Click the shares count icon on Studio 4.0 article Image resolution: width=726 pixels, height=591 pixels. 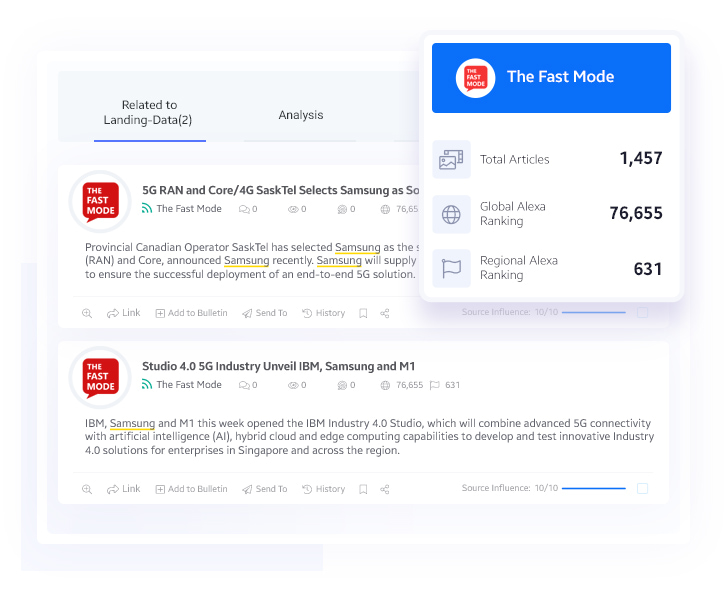pyautogui.click(x=342, y=385)
